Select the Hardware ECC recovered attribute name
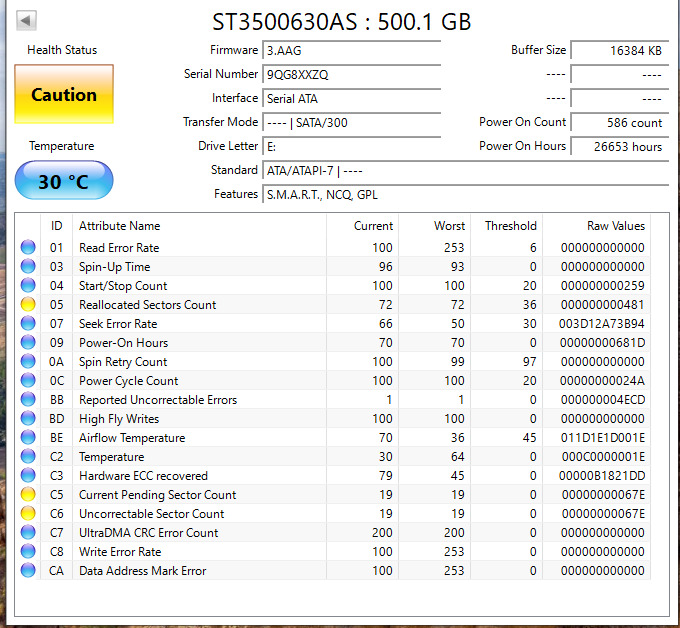Screen dimensions: 680x628 click(143, 476)
